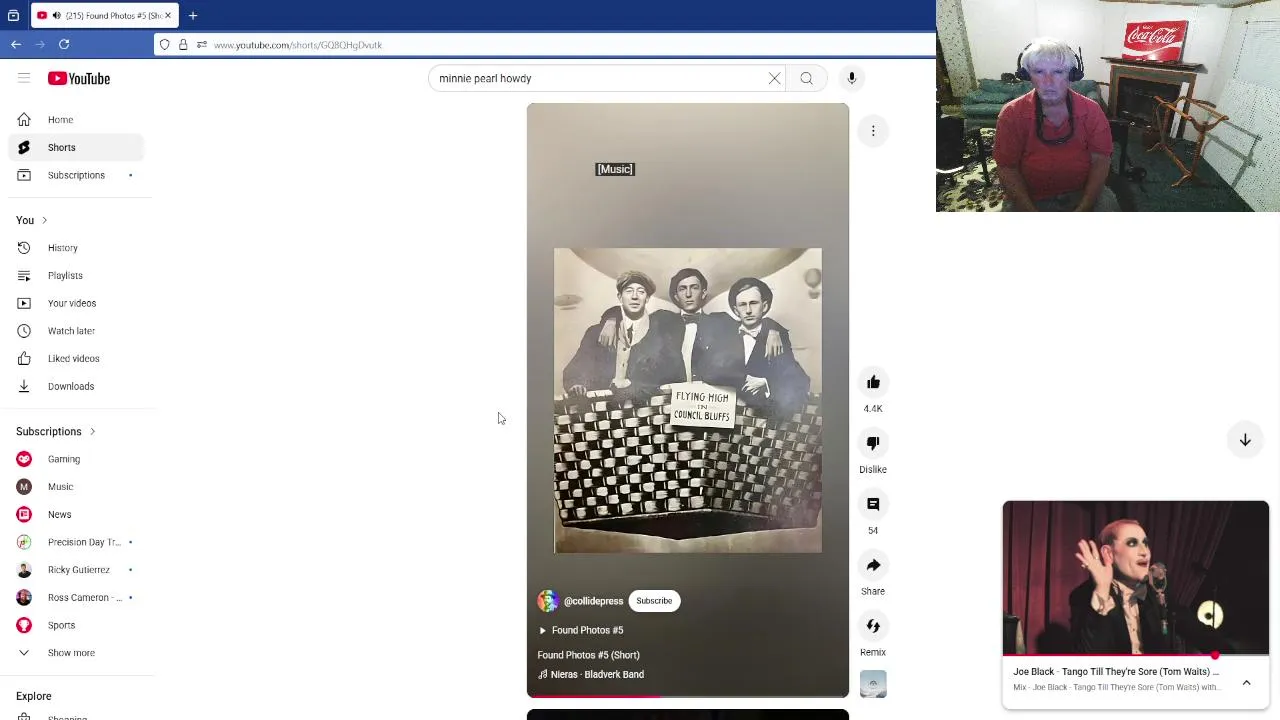The height and width of the screenshot is (720, 1280).
Task: Open the @collidepress channel name
Action: coord(593,601)
